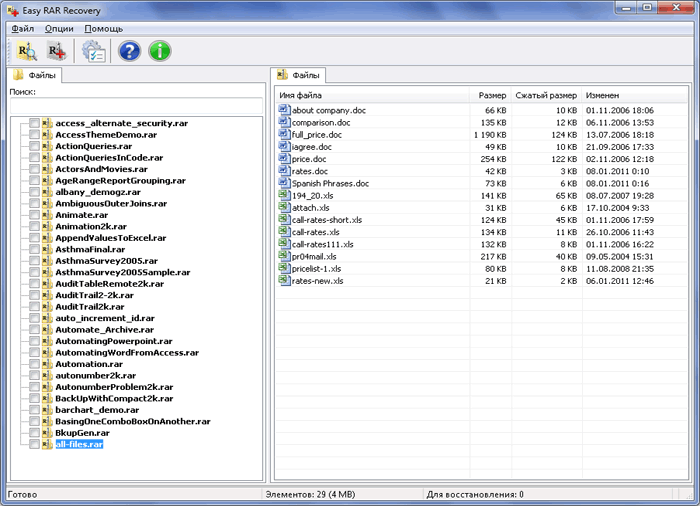Select the Файлы tab in the right panel

coord(299,75)
